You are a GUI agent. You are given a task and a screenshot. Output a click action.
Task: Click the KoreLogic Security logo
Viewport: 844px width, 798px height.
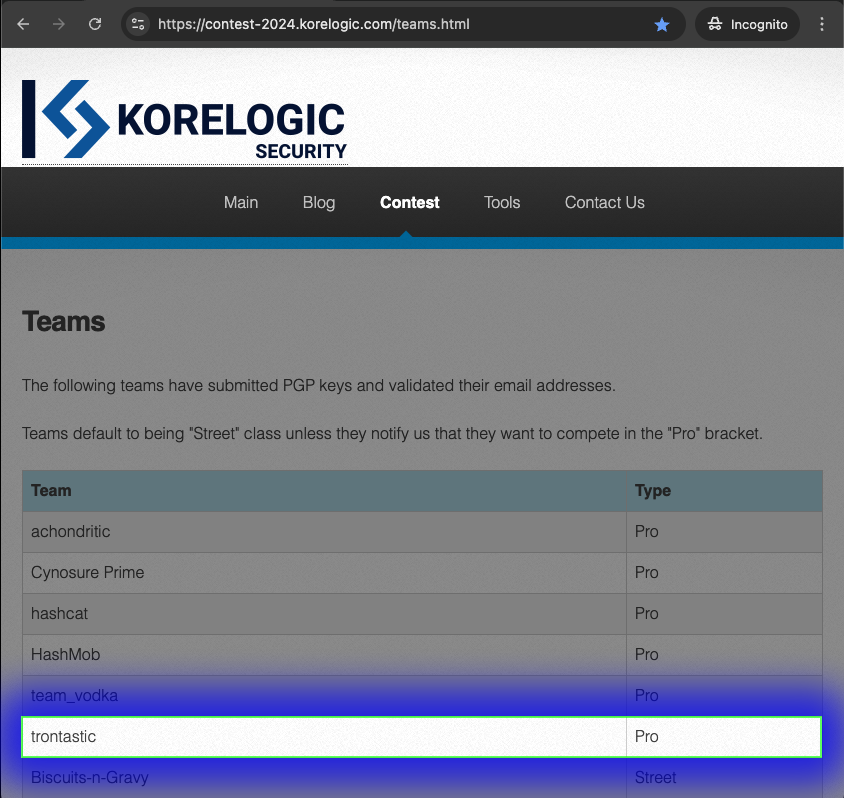[x=185, y=119]
